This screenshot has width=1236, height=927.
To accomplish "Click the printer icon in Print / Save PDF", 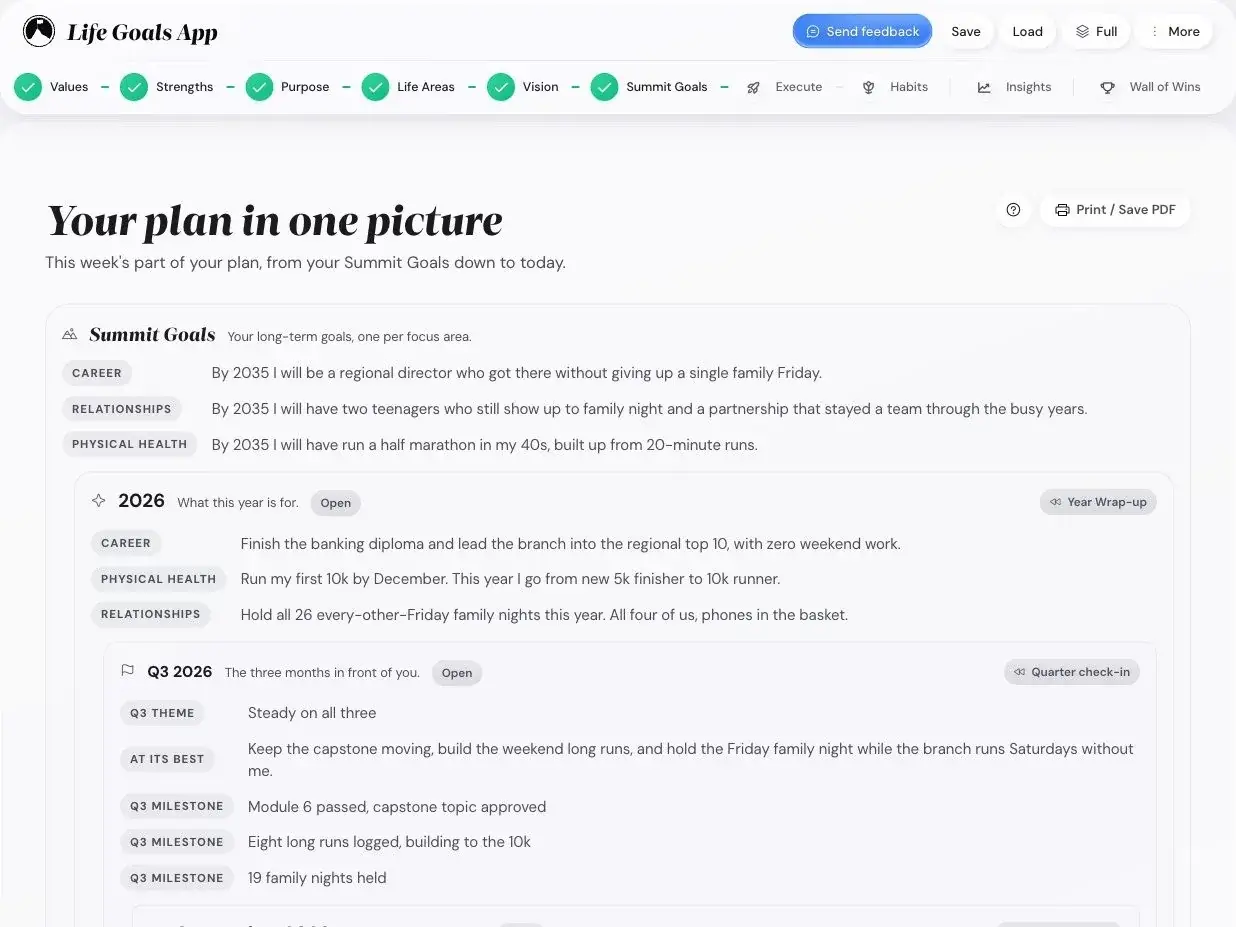I will (x=1062, y=210).
